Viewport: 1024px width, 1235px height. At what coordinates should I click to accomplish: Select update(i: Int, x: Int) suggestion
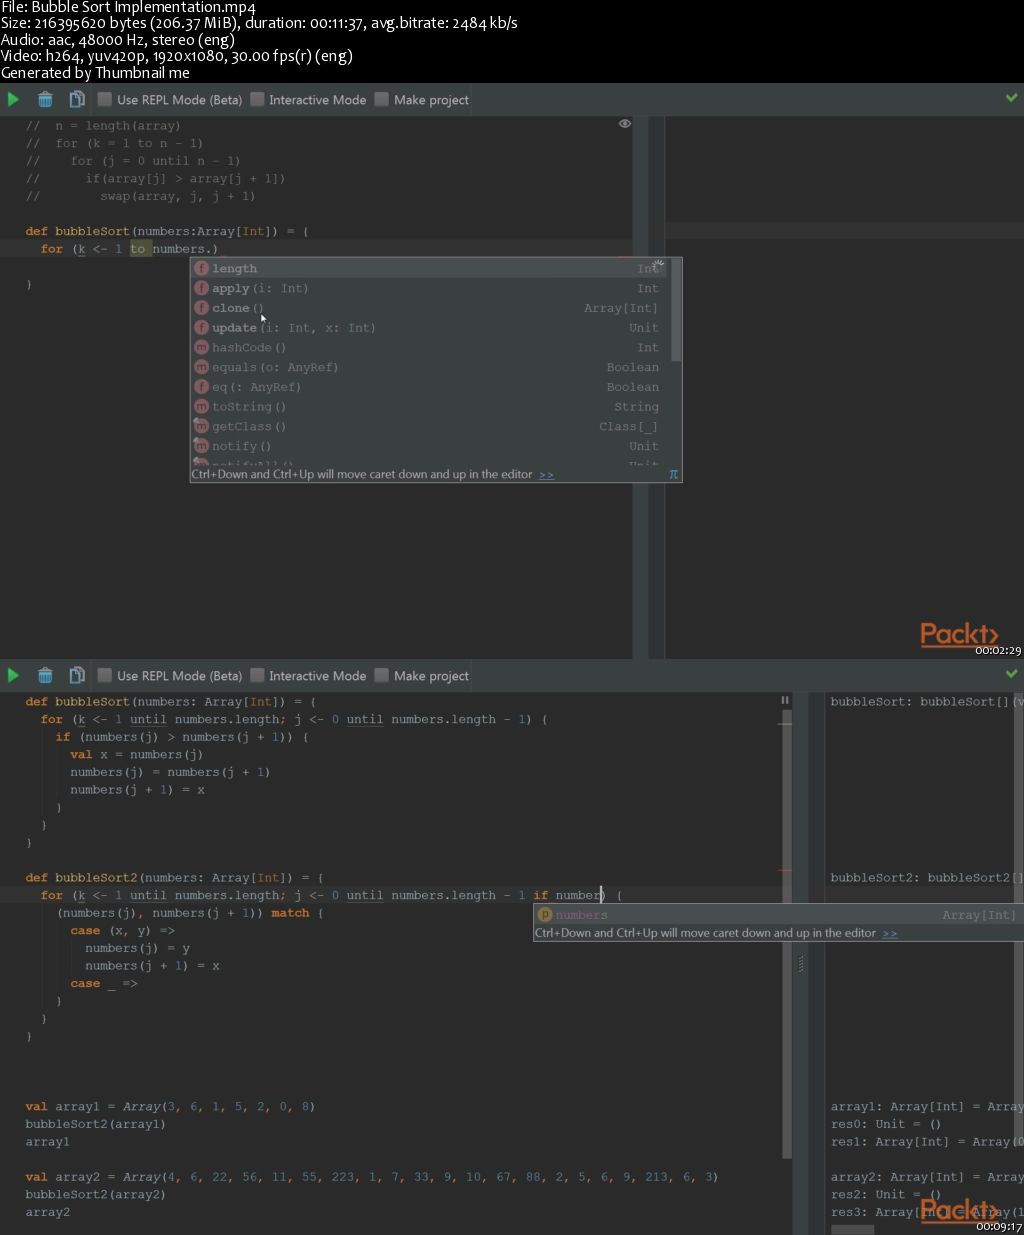click(431, 328)
